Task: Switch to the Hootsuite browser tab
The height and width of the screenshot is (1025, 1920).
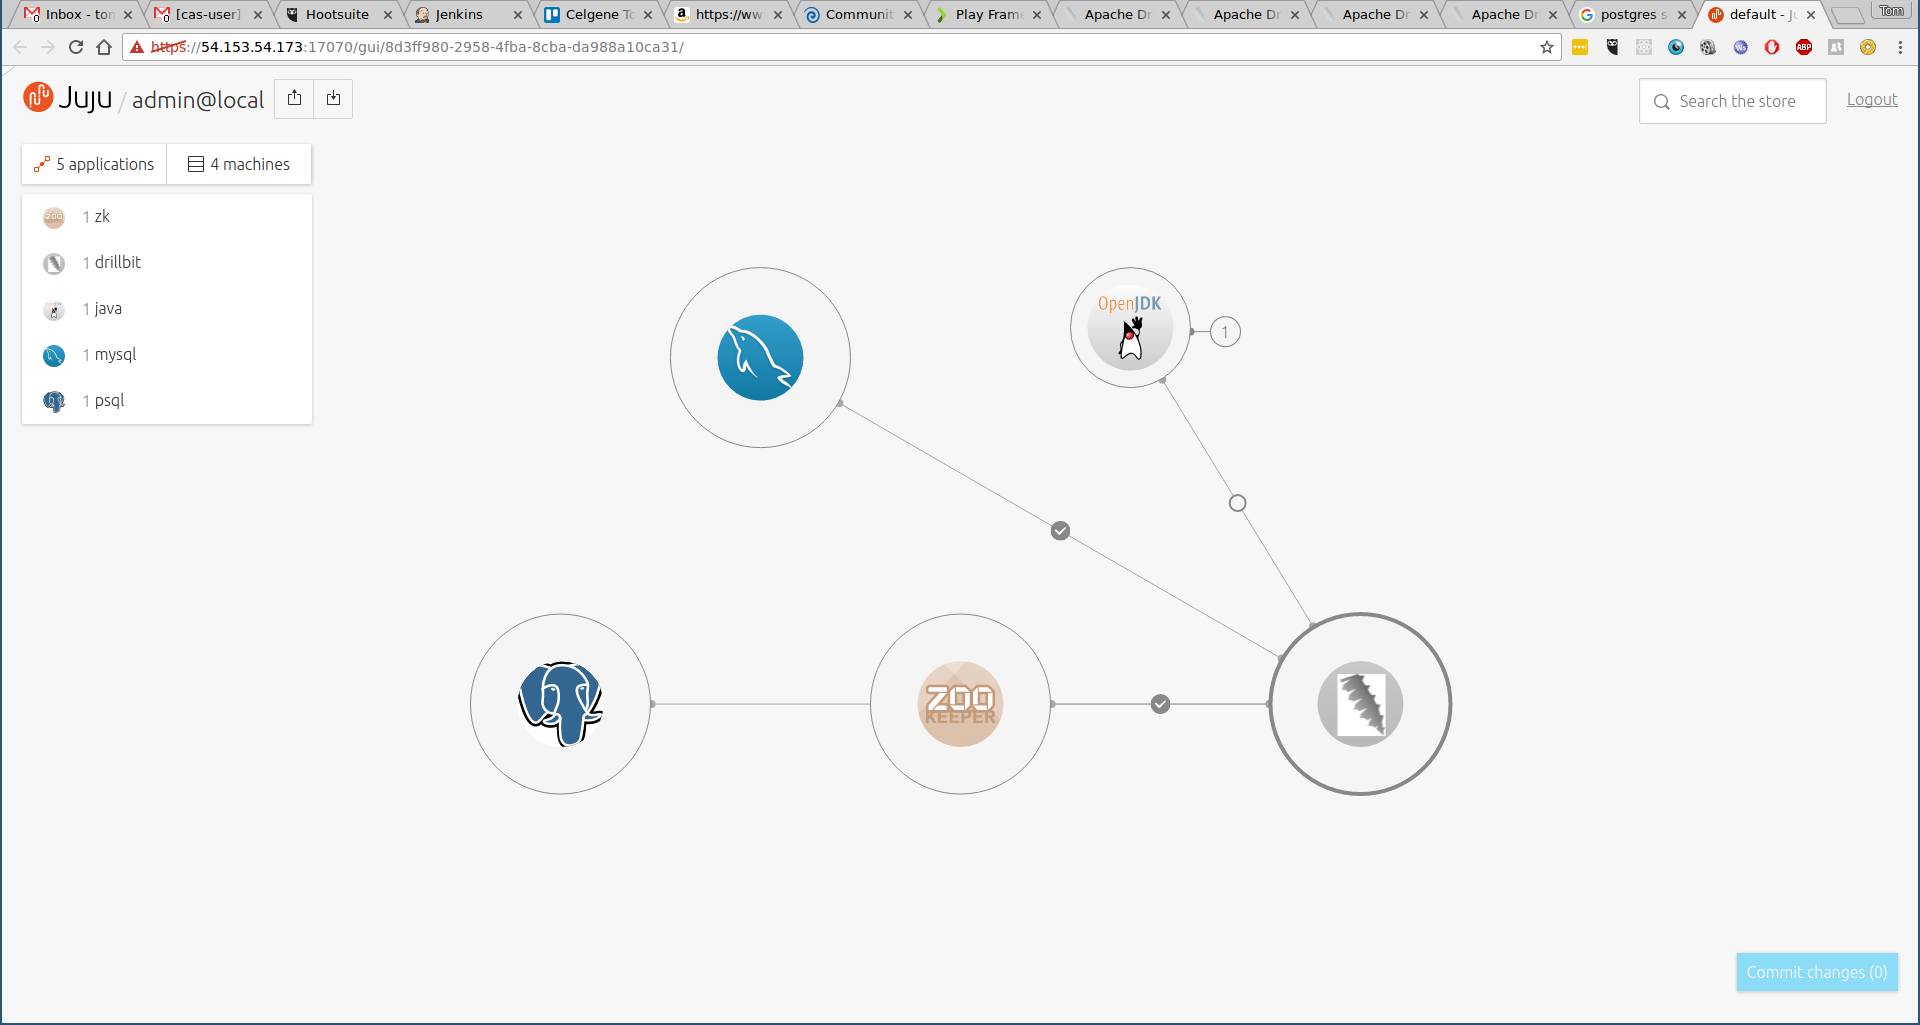Action: point(337,14)
